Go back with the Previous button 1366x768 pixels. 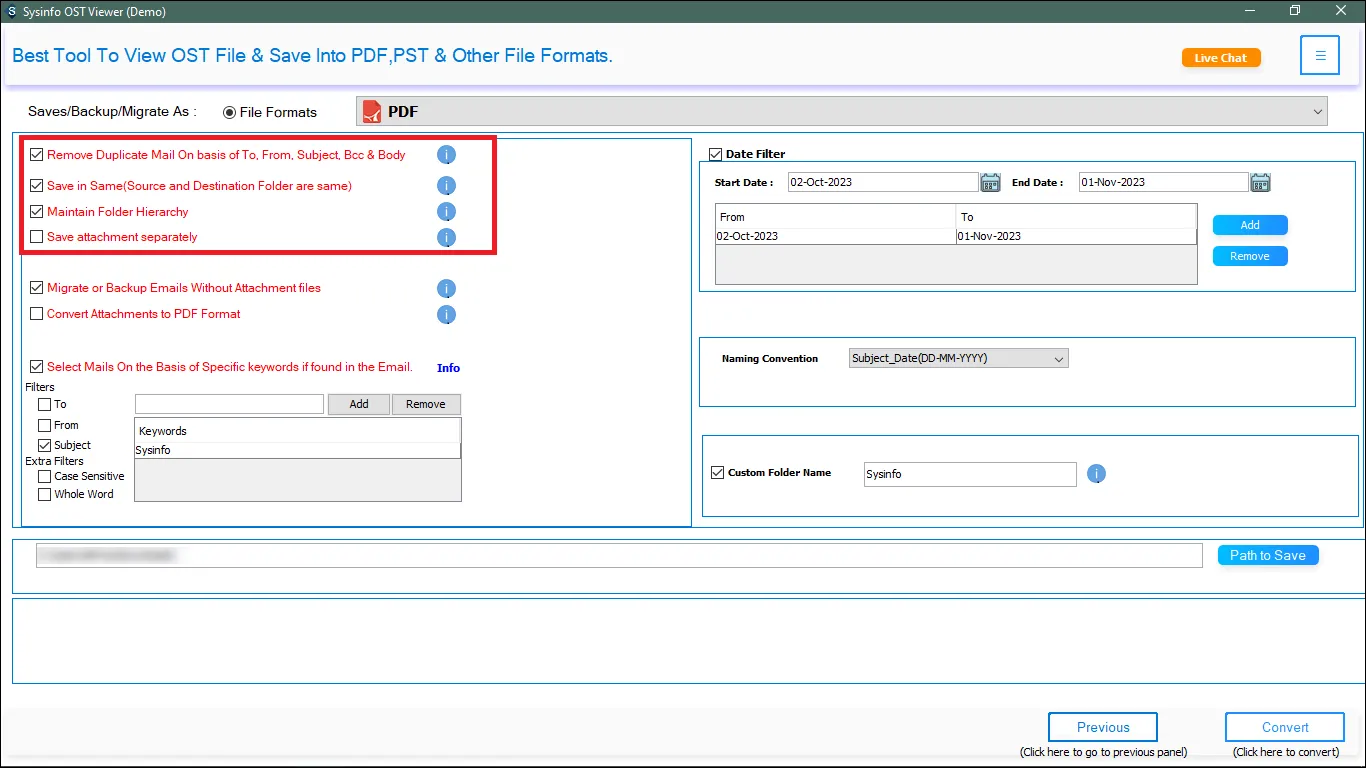tap(1102, 727)
